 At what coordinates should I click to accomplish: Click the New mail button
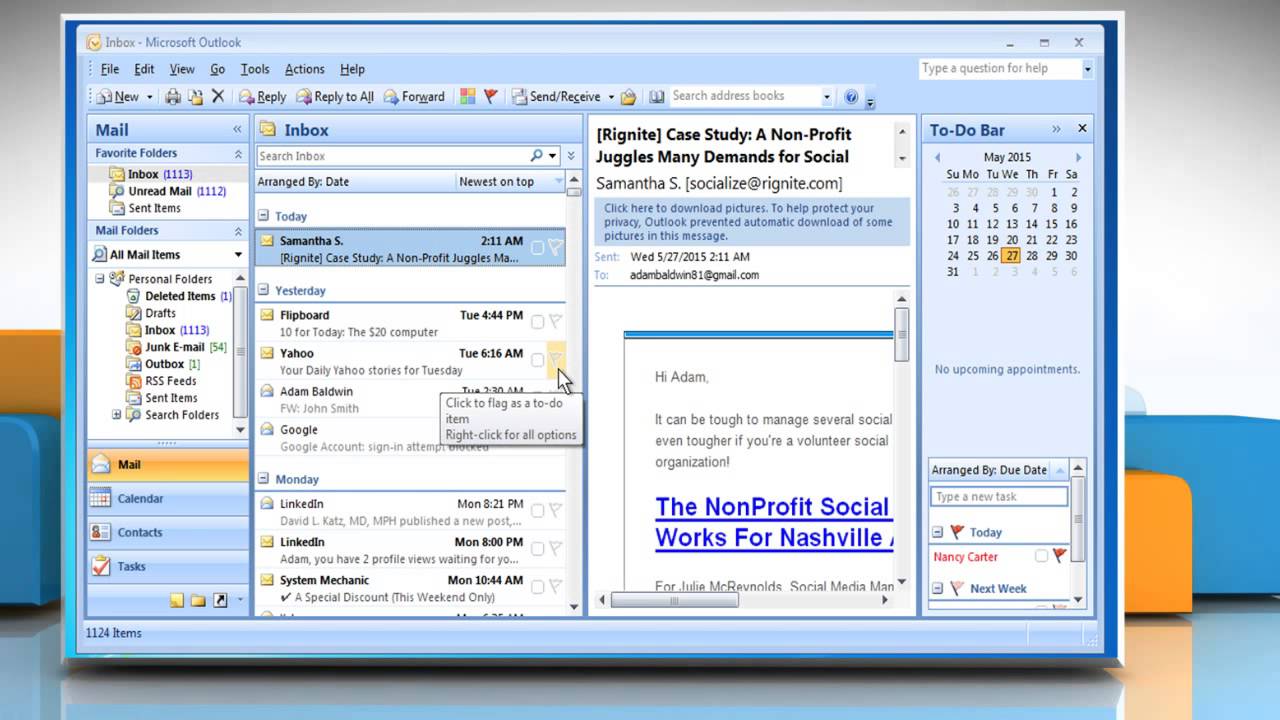118,97
